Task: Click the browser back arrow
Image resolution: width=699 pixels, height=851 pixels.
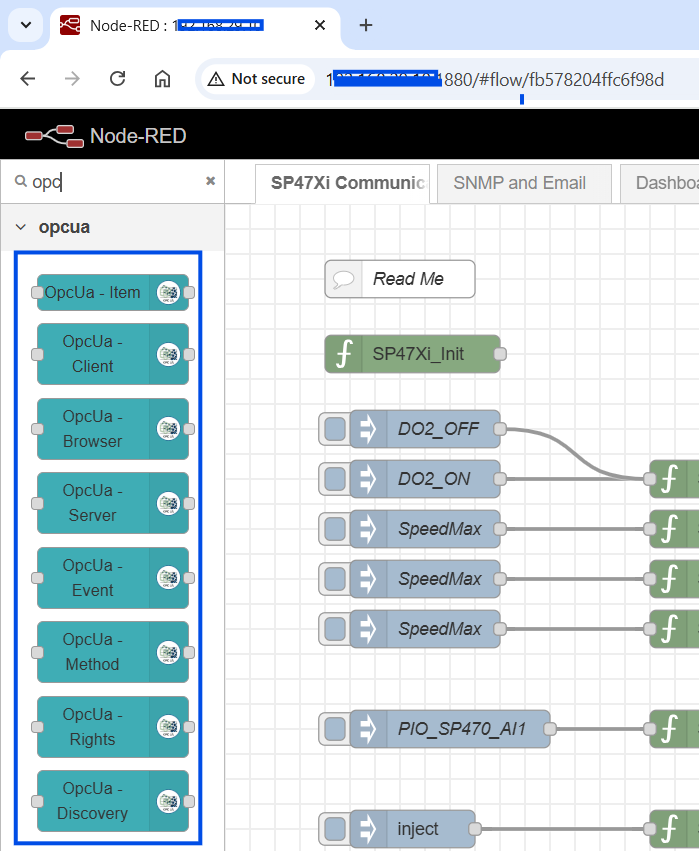Action: 28,79
